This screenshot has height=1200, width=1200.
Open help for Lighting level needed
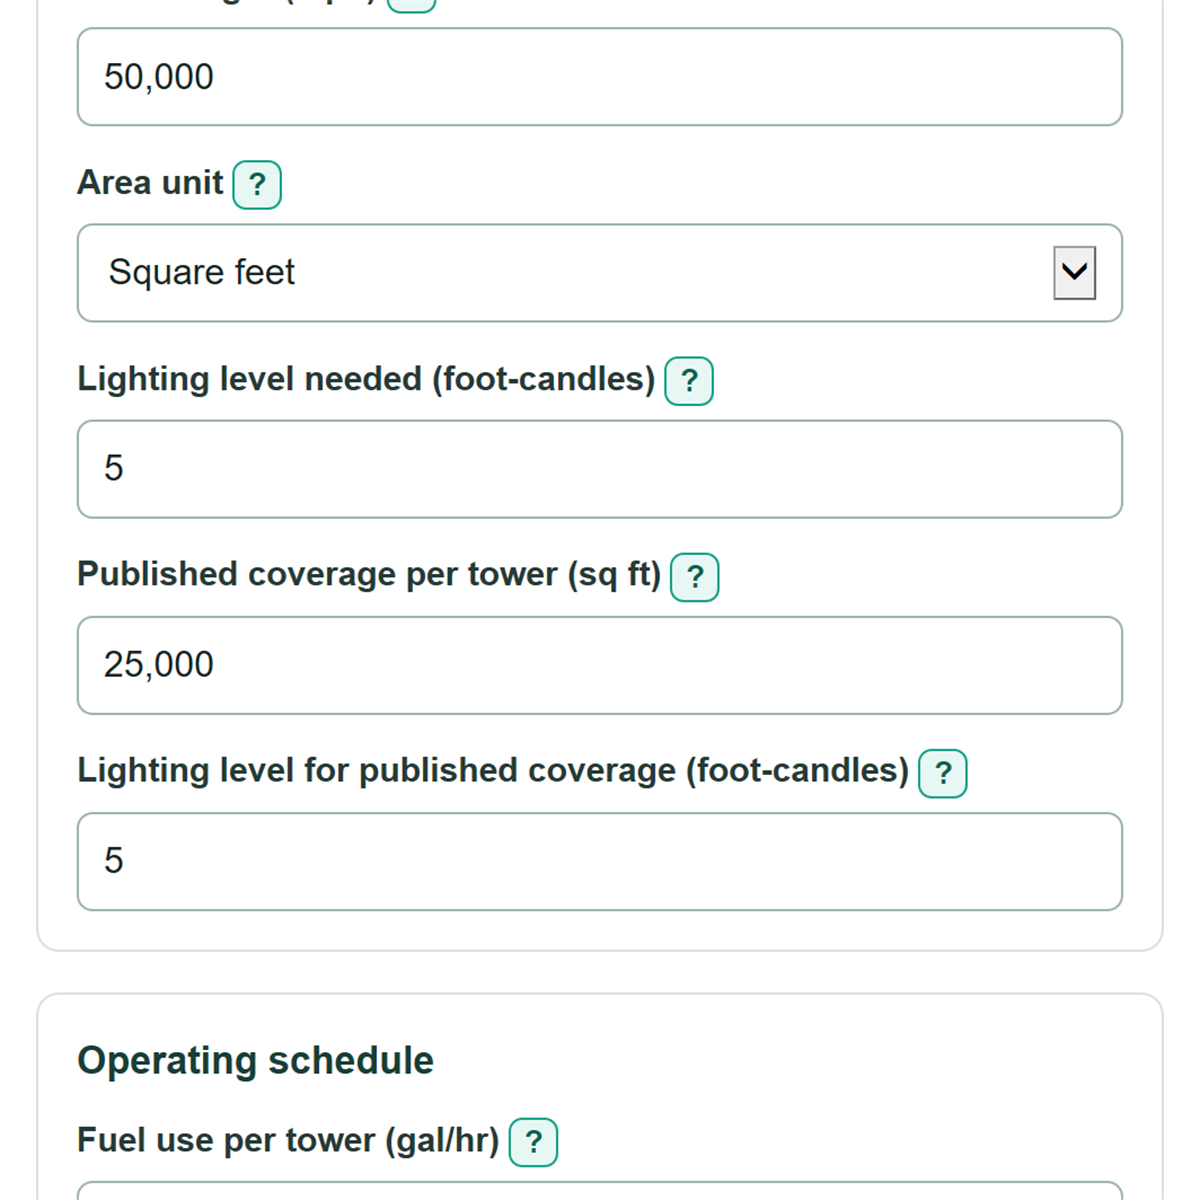(x=689, y=381)
